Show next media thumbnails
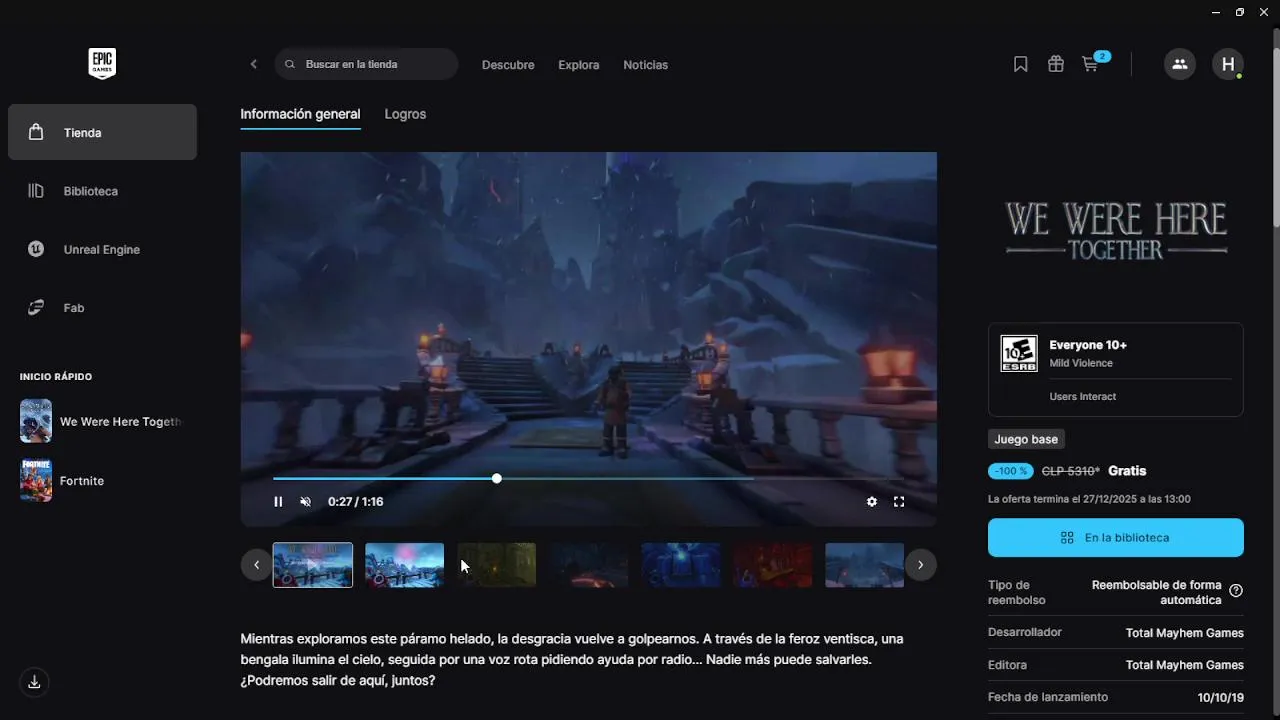Image resolution: width=1280 pixels, height=720 pixels. [x=920, y=565]
